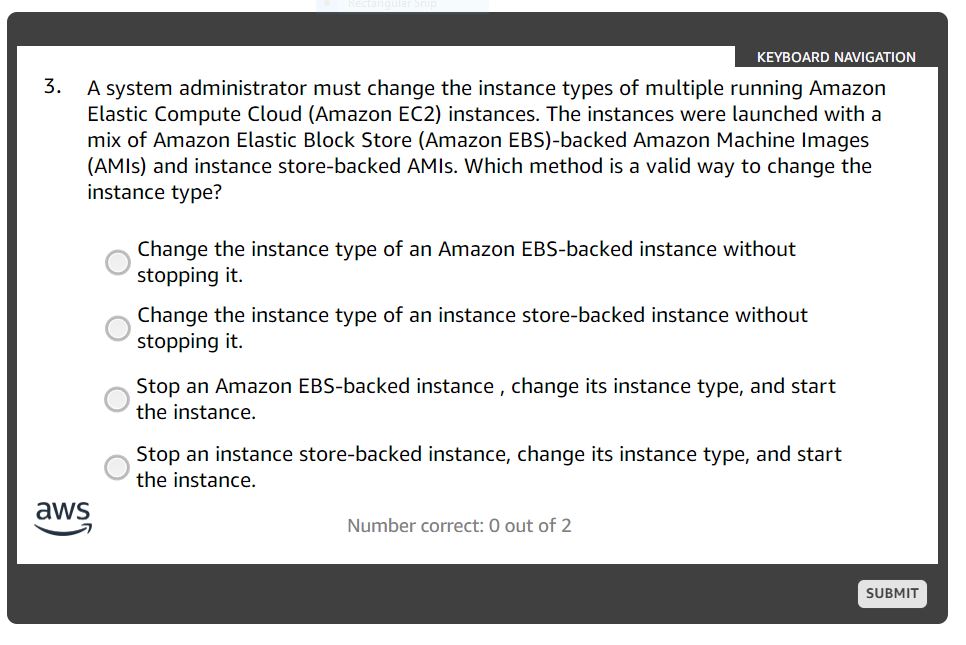Click the question number 3 label
The height and width of the screenshot is (645, 966).
tap(50, 86)
